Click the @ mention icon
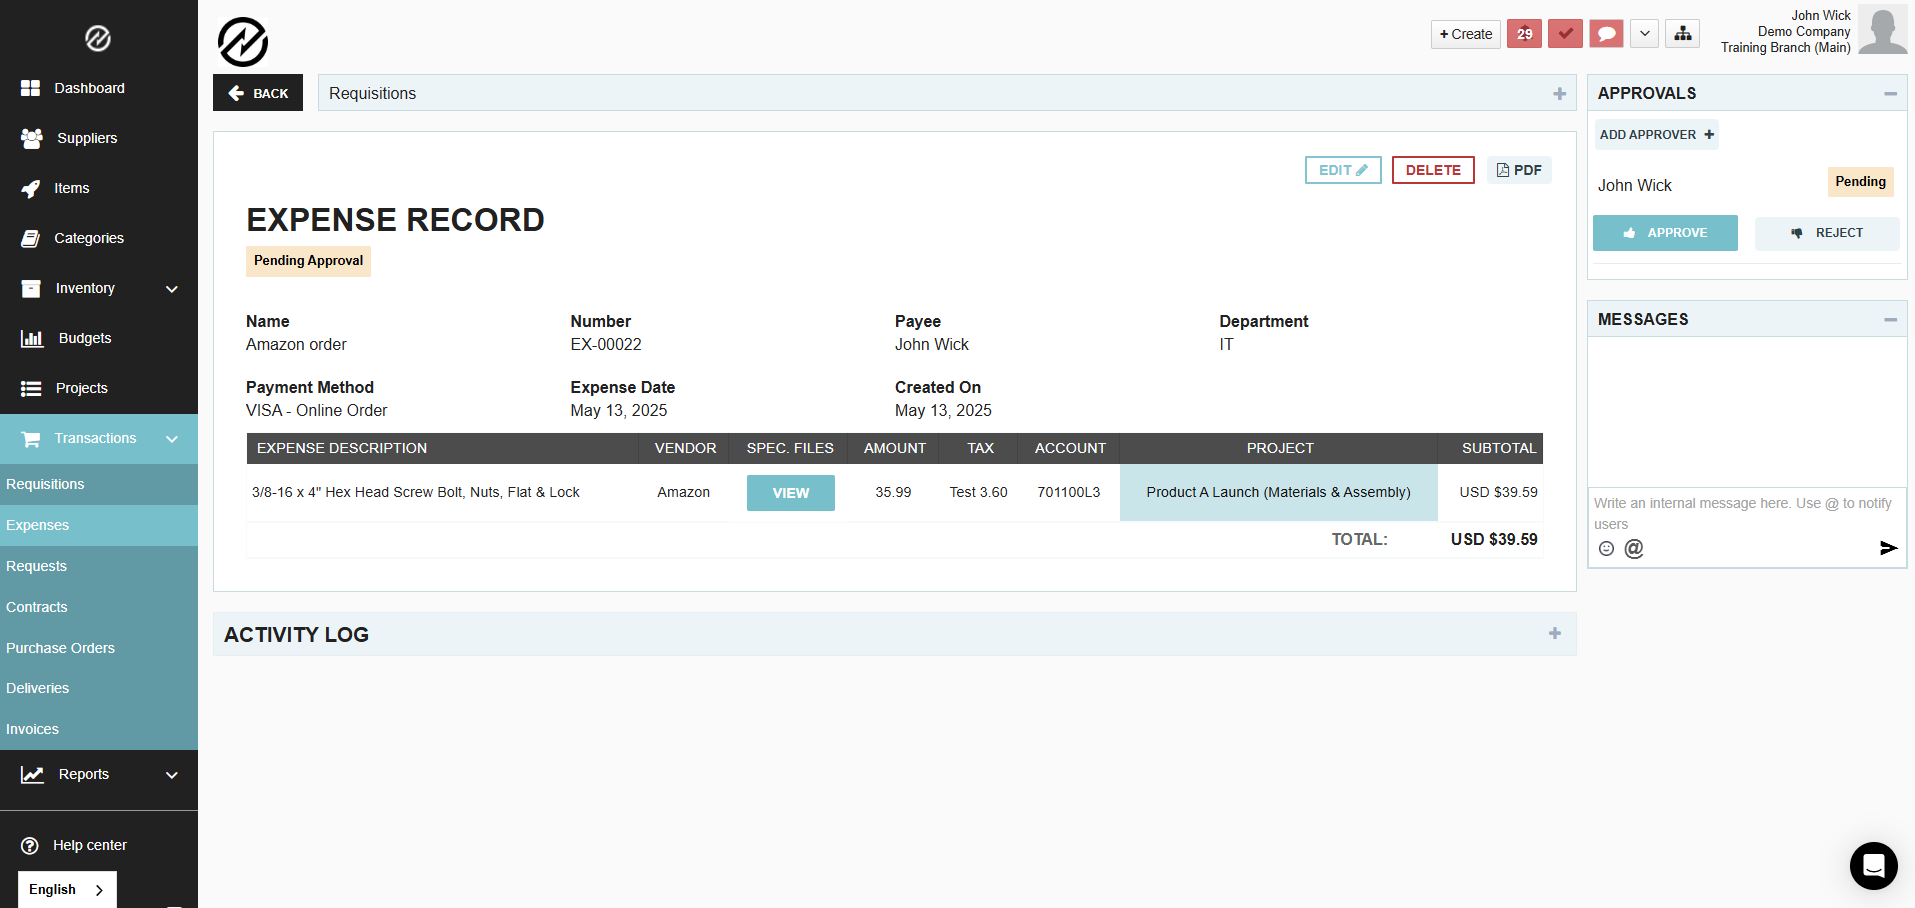 [x=1634, y=548]
